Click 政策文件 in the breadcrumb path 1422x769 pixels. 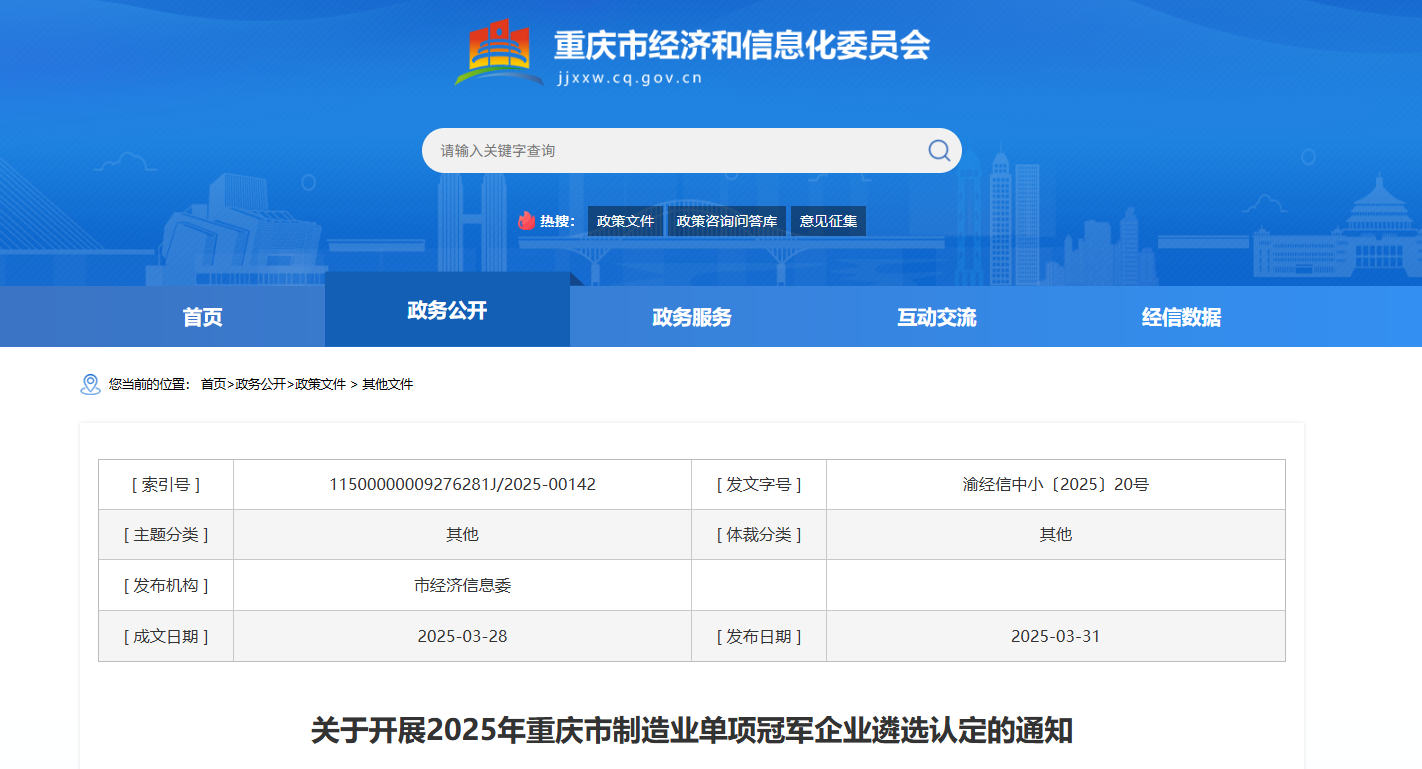point(320,384)
